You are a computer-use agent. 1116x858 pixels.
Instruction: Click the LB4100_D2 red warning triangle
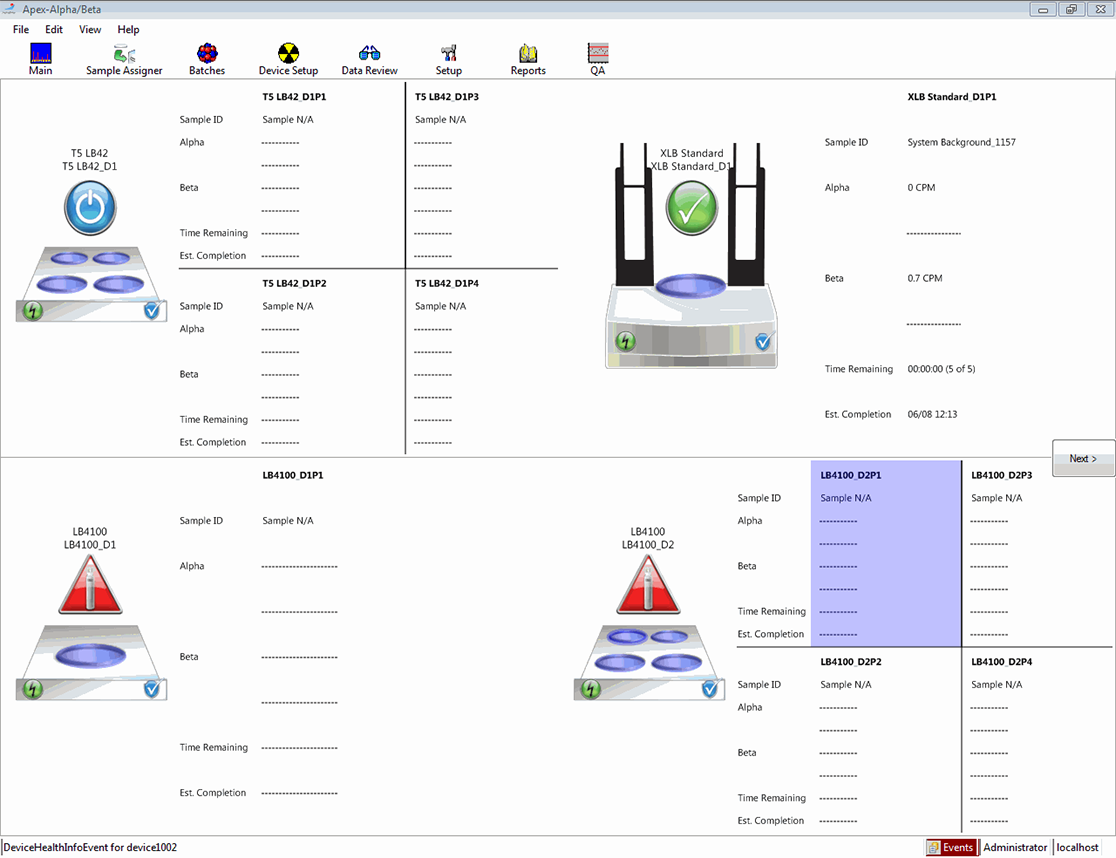[648, 586]
